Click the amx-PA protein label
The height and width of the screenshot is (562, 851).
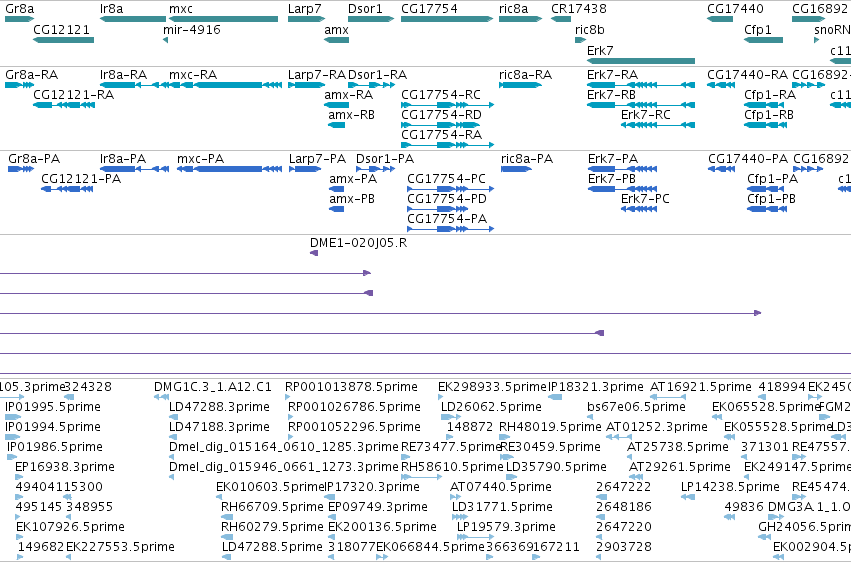click(353, 179)
